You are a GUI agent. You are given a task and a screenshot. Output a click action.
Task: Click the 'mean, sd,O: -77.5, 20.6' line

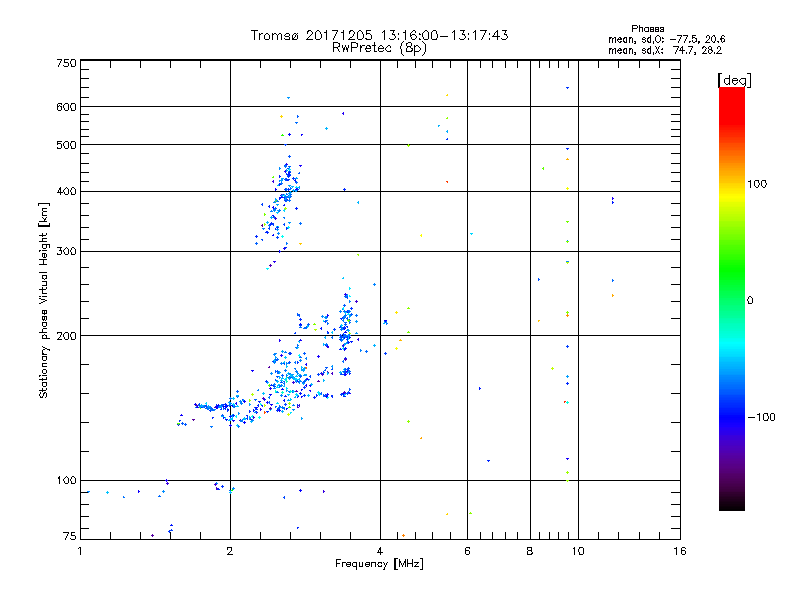tap(666, 39)
